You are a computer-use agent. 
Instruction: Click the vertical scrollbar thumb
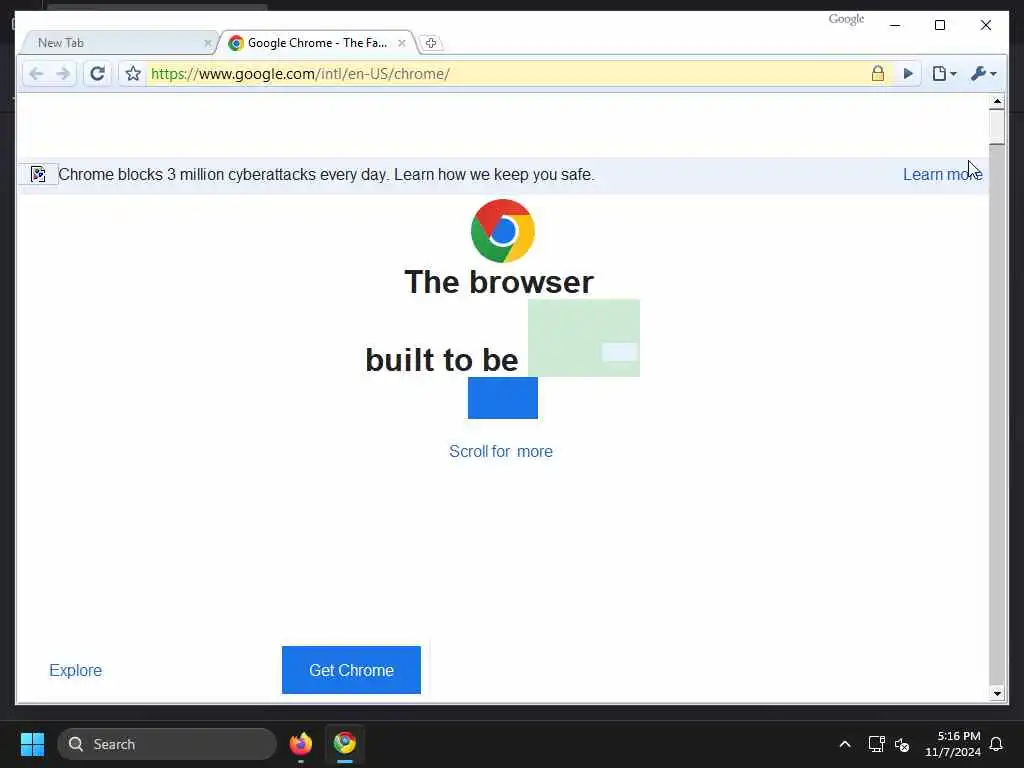(x=997, y=127)
